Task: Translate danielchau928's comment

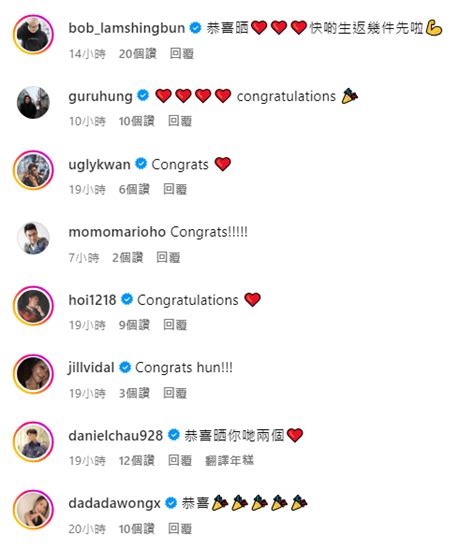Action: pos(230,460)
